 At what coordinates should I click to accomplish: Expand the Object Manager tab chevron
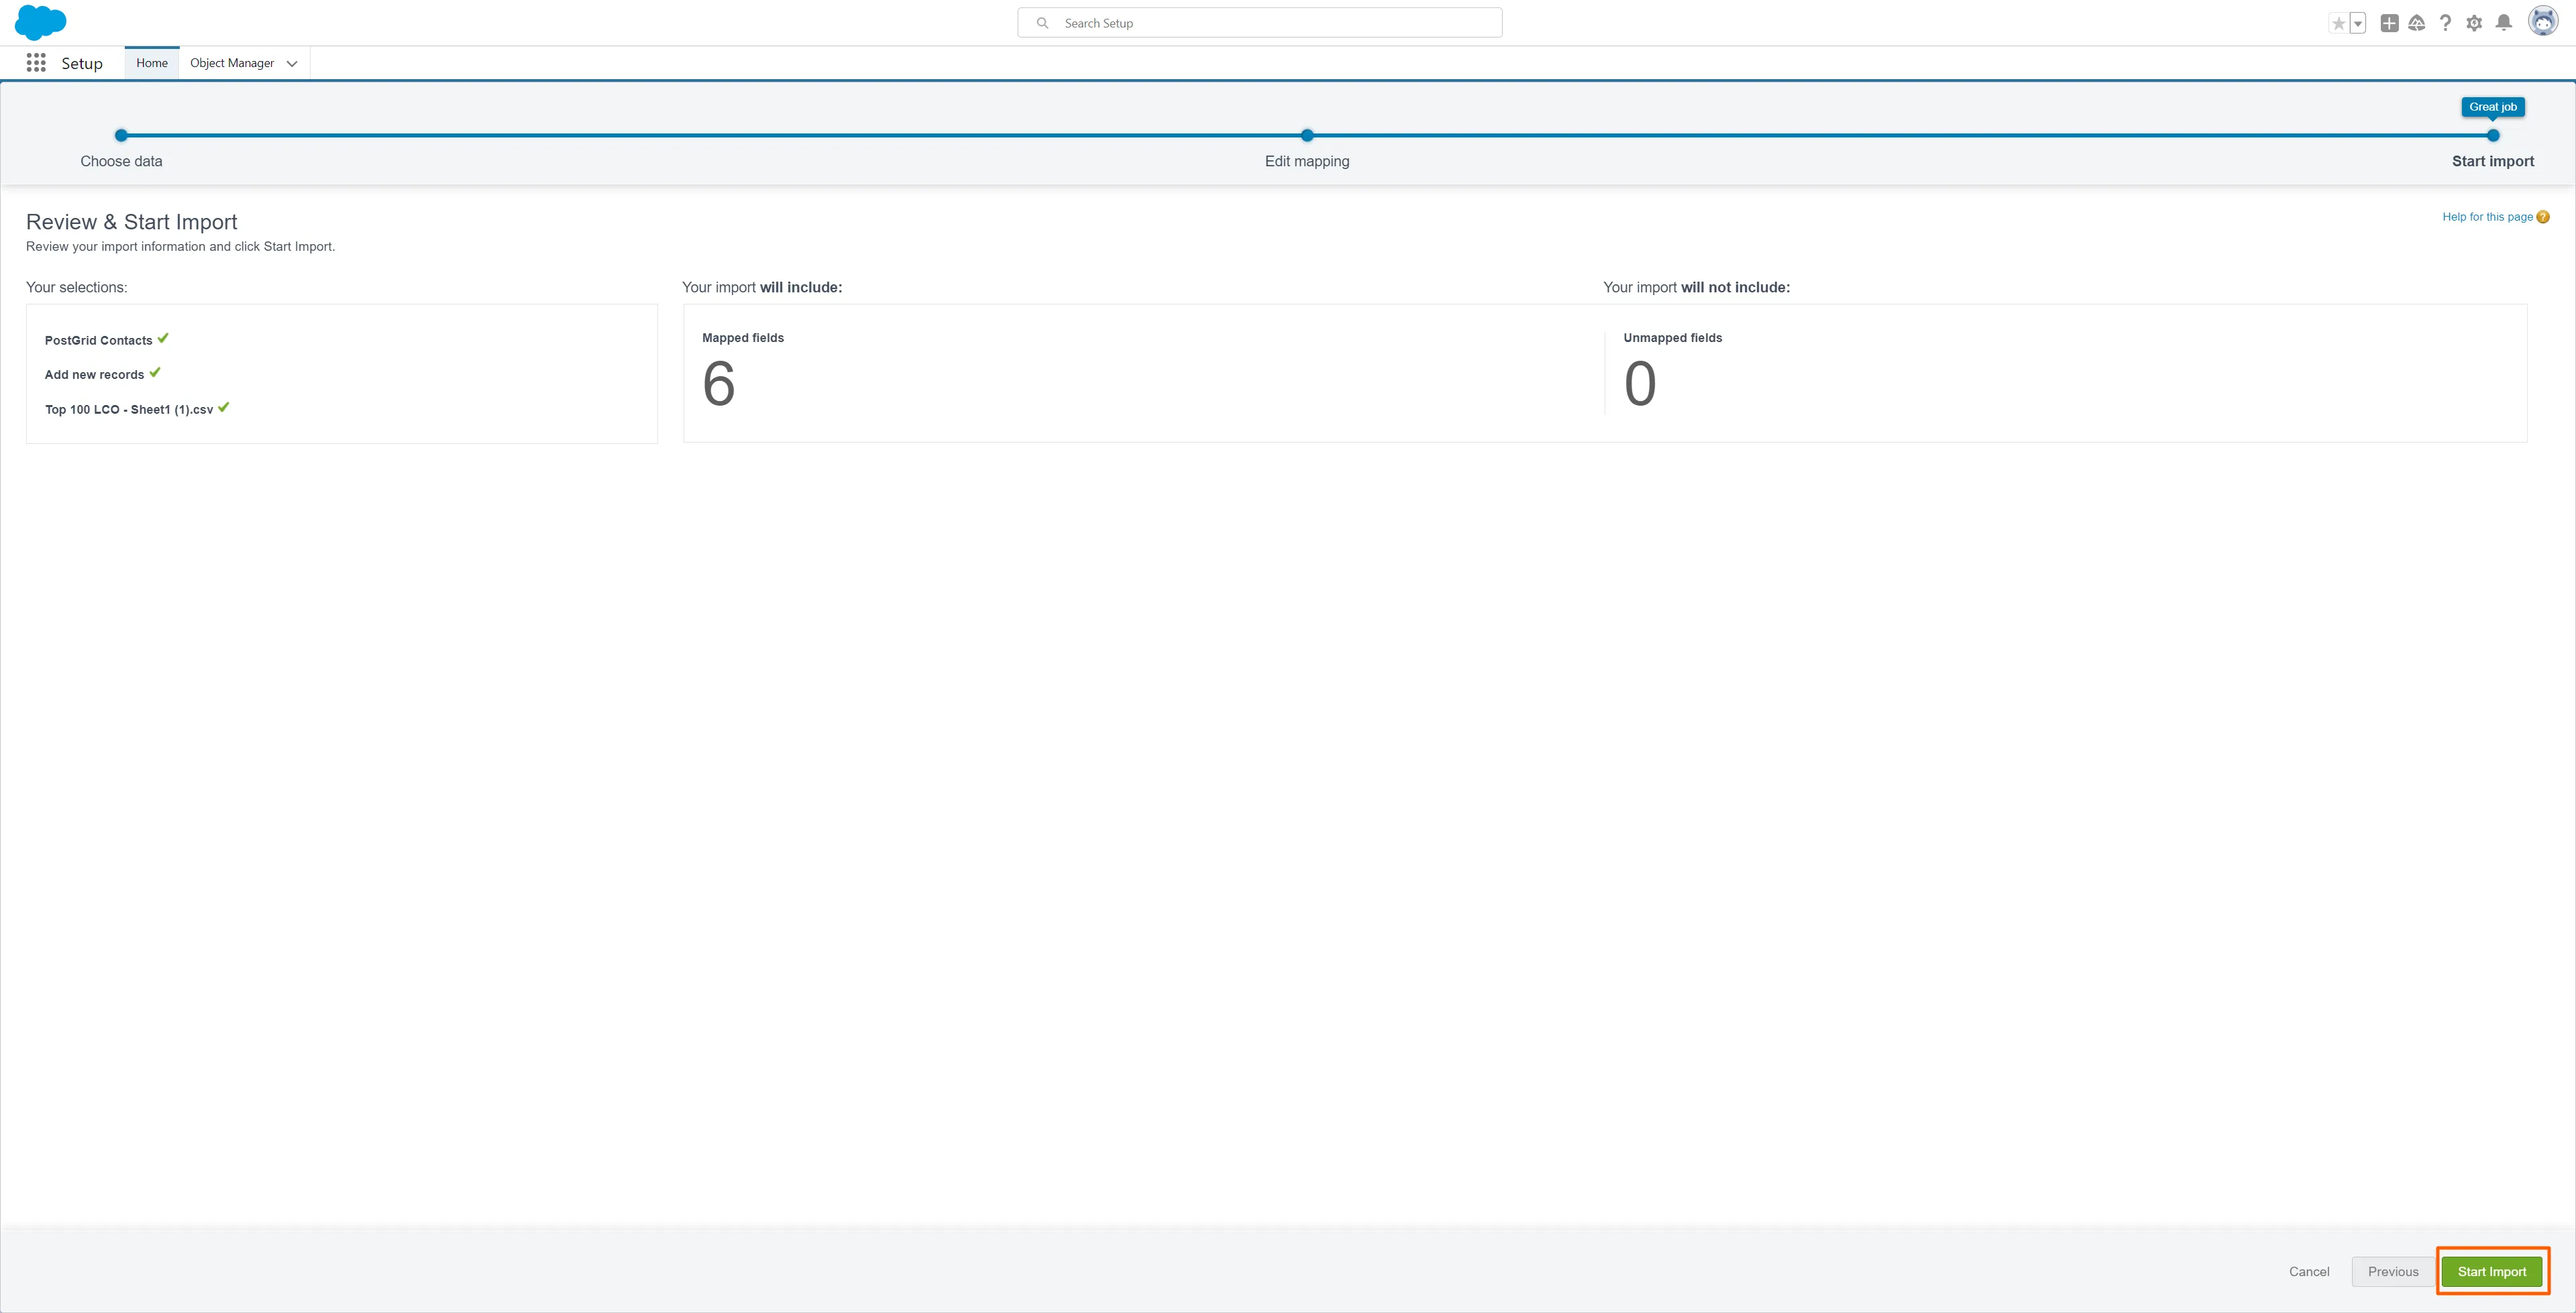pos(292,63)
